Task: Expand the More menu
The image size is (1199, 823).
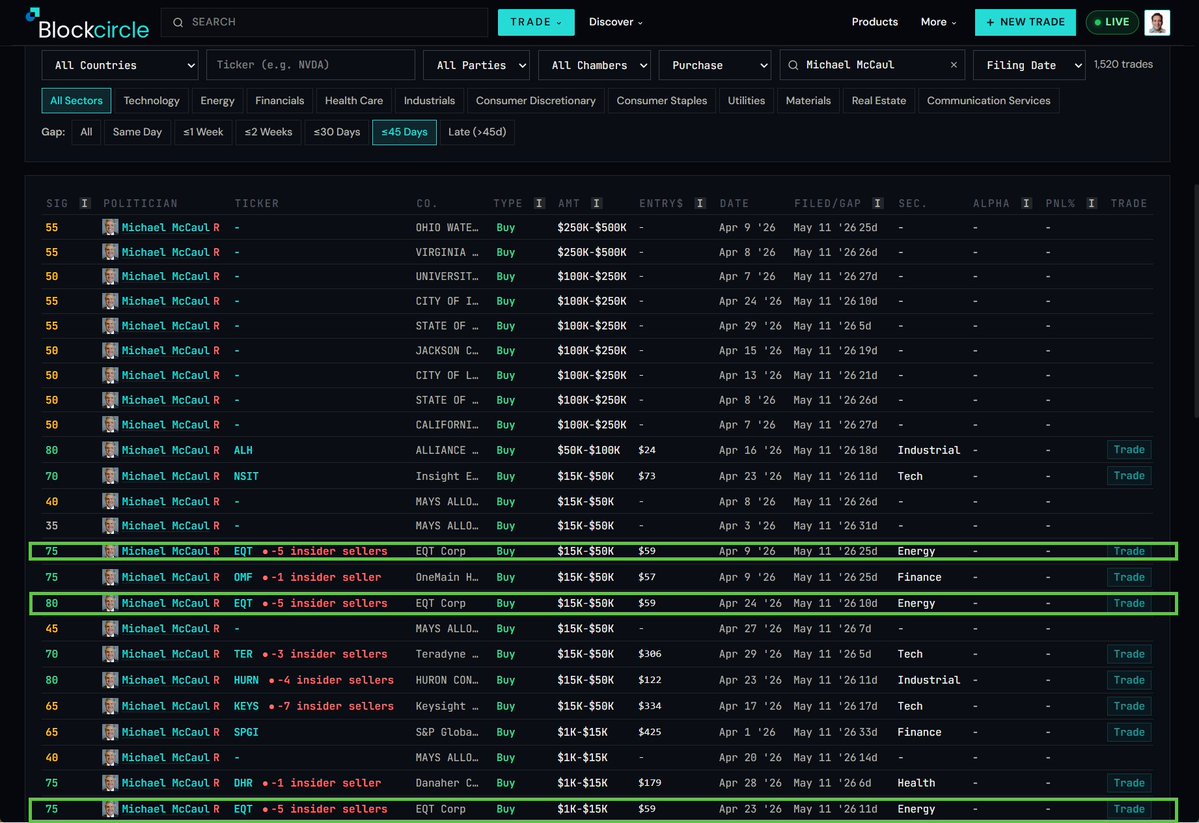Action: tap(938, 22)
